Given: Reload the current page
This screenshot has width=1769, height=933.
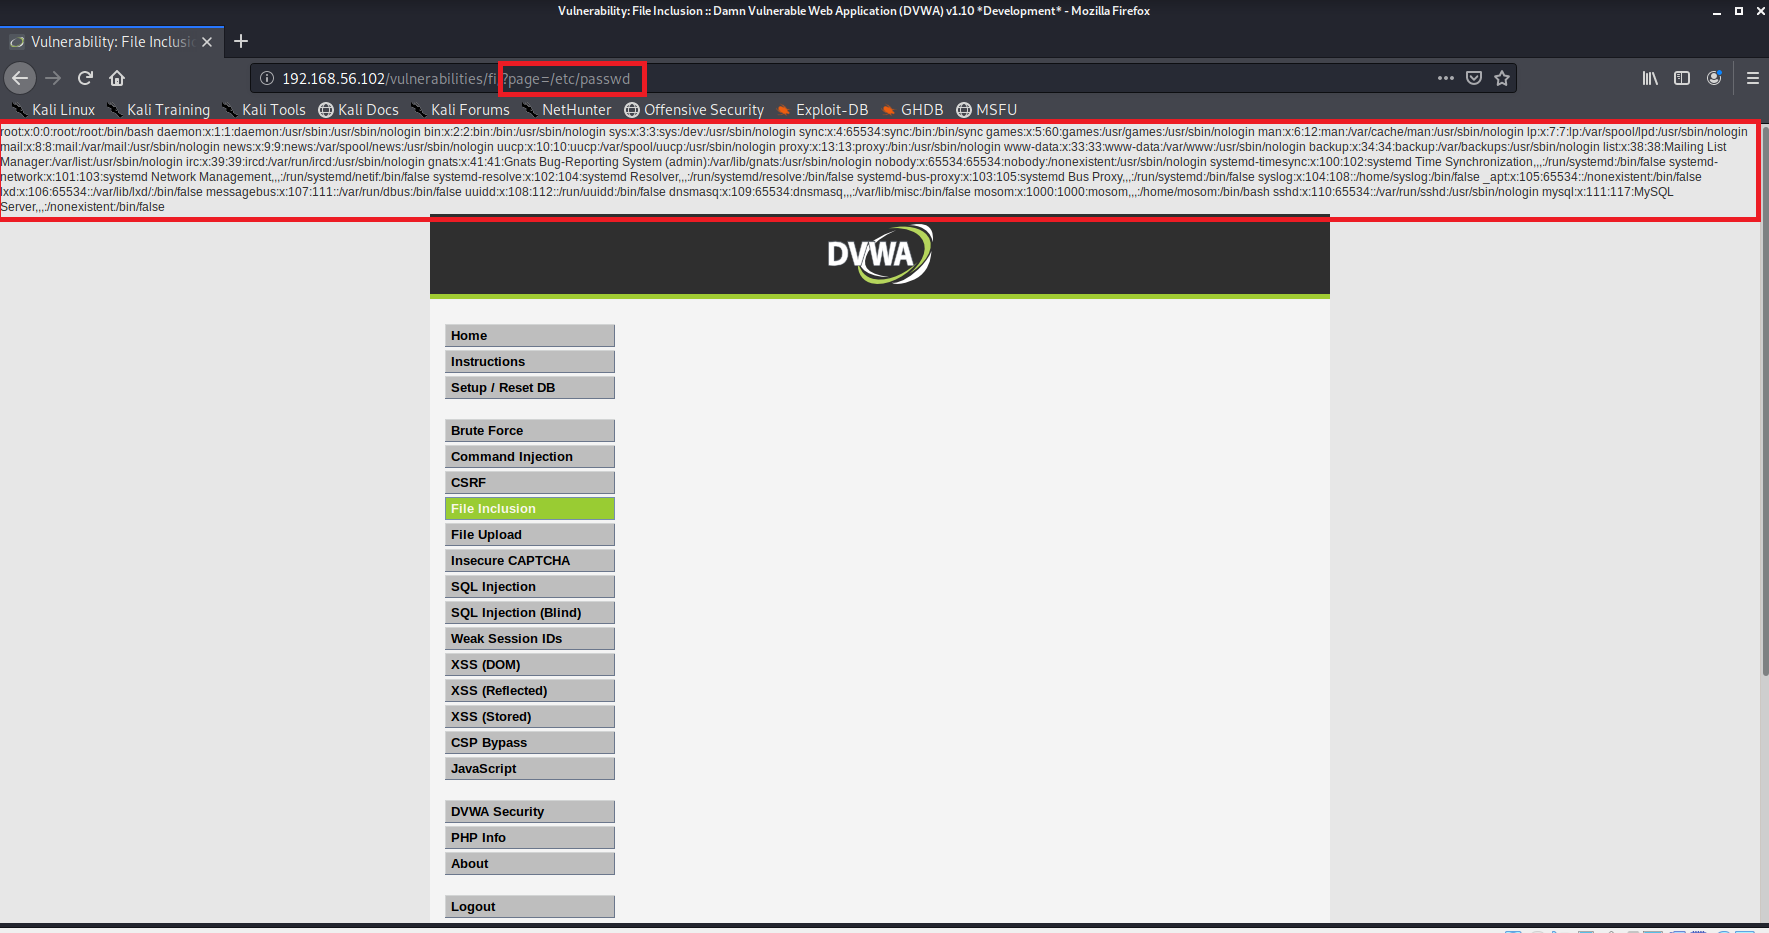Looking at the screenshot, I should (x=85, y=78).
